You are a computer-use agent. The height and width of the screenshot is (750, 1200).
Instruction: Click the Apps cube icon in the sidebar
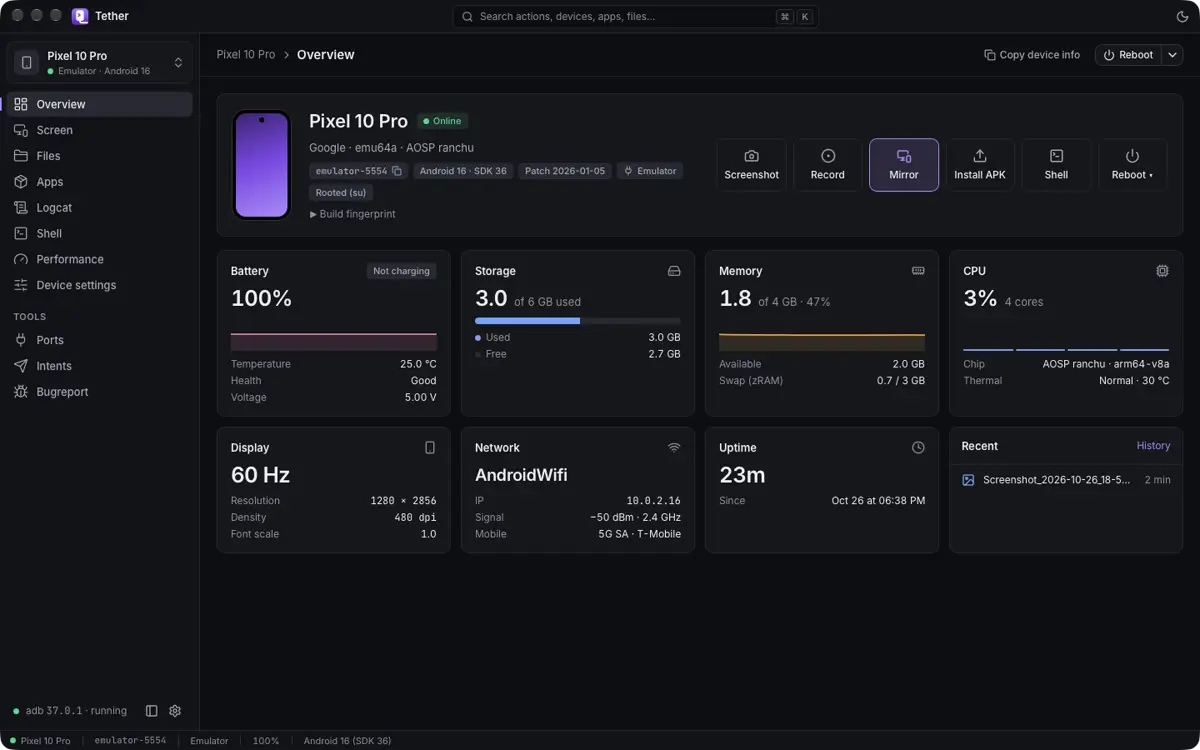21,182
